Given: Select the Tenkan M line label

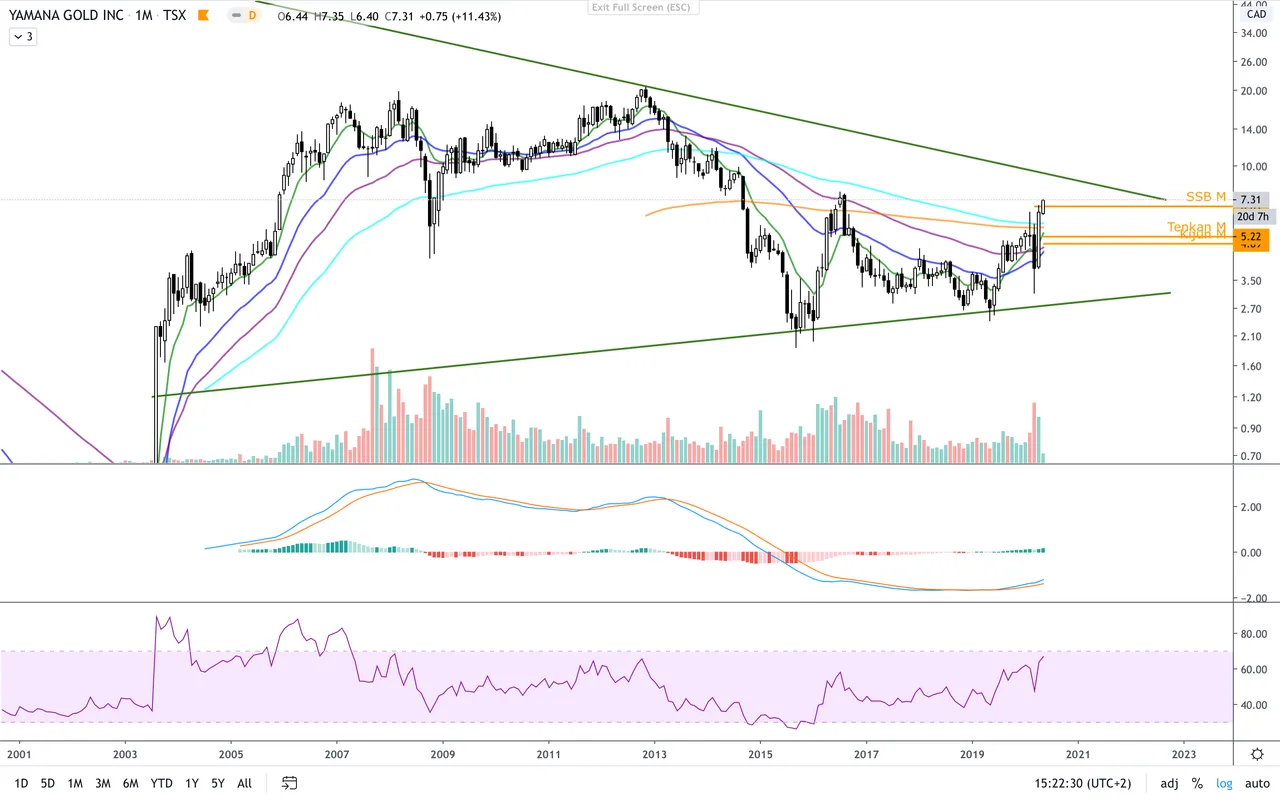Looking at the screenshot, I should tap(1196, 227).
